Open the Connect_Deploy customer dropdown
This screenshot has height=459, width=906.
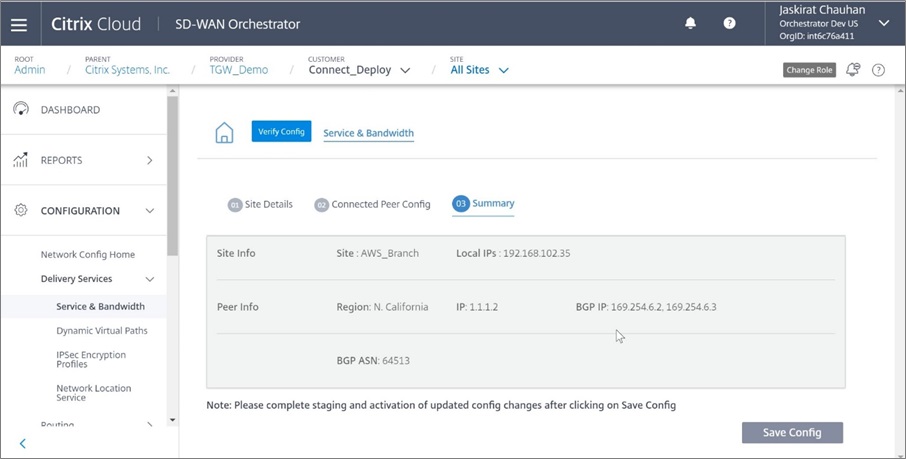click(x=359, y=70)
